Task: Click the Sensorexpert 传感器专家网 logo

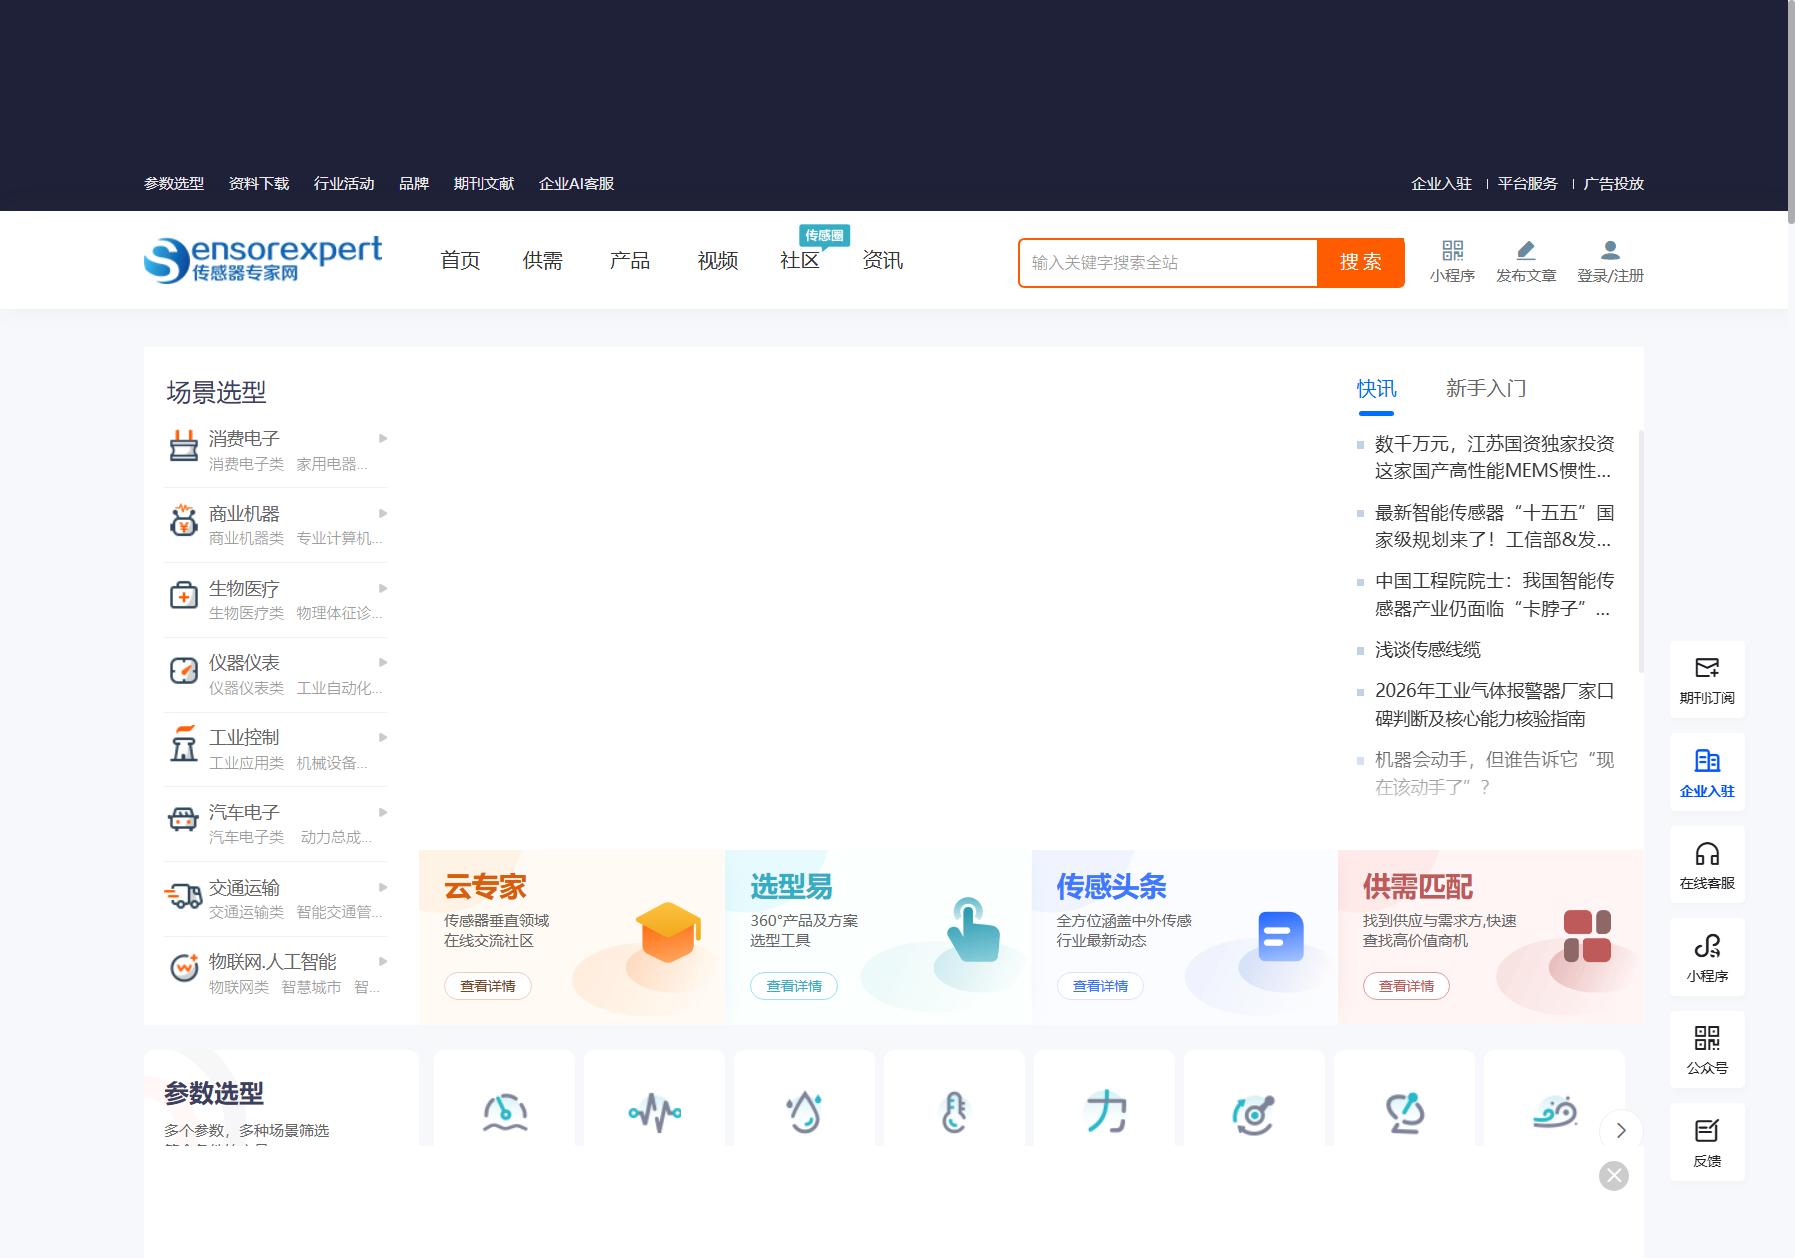Action: [263, 260]
